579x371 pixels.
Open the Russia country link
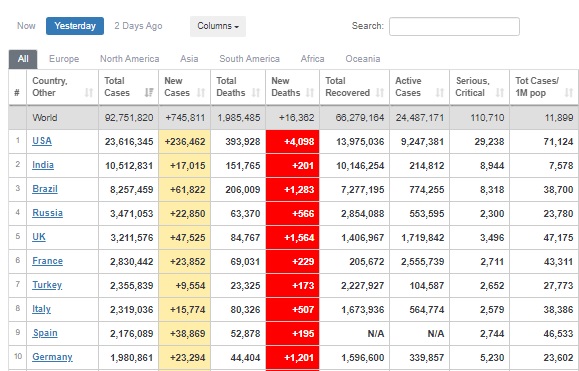coord(47,213)
